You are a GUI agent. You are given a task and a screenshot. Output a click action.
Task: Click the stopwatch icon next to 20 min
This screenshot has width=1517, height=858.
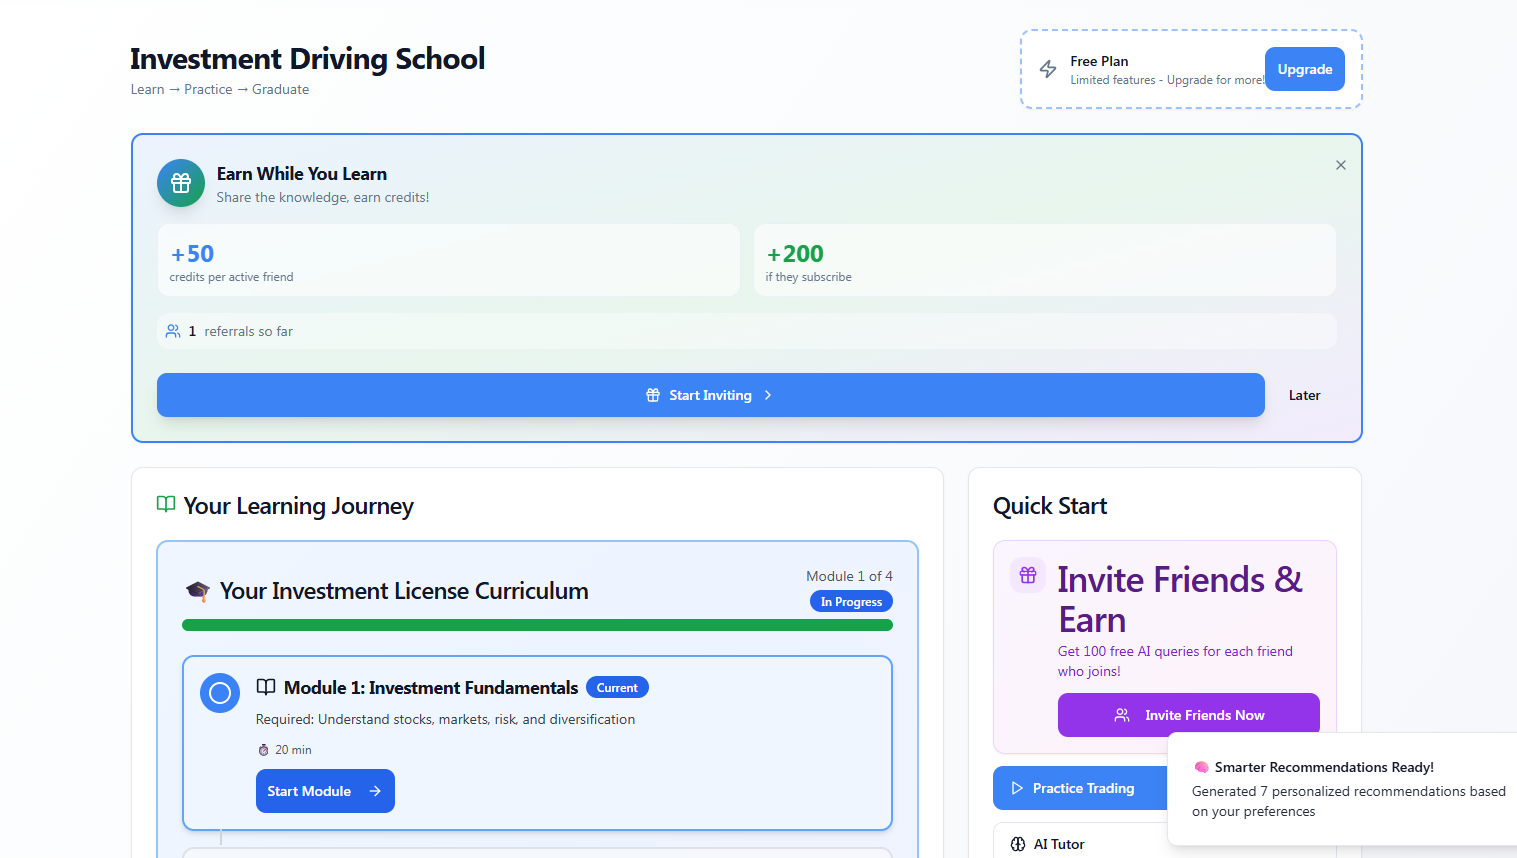click(263, 750)
